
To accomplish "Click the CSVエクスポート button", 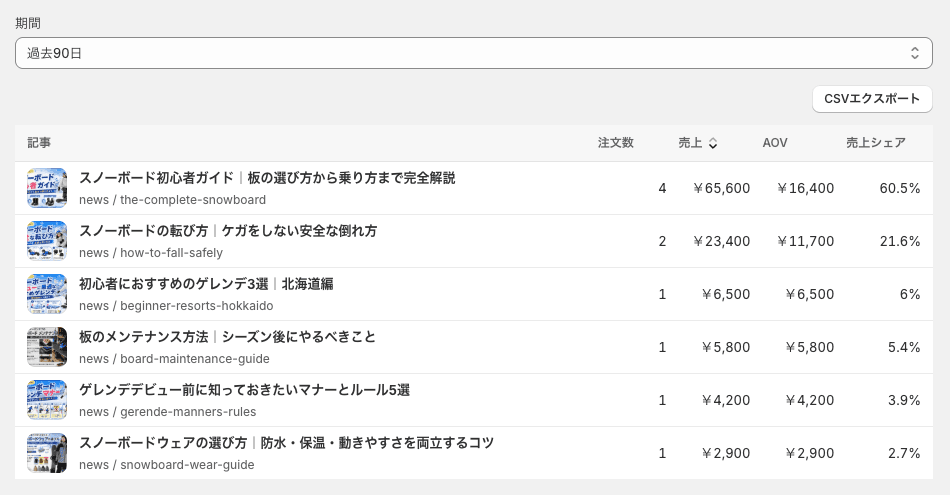I will tap(872, 99).
